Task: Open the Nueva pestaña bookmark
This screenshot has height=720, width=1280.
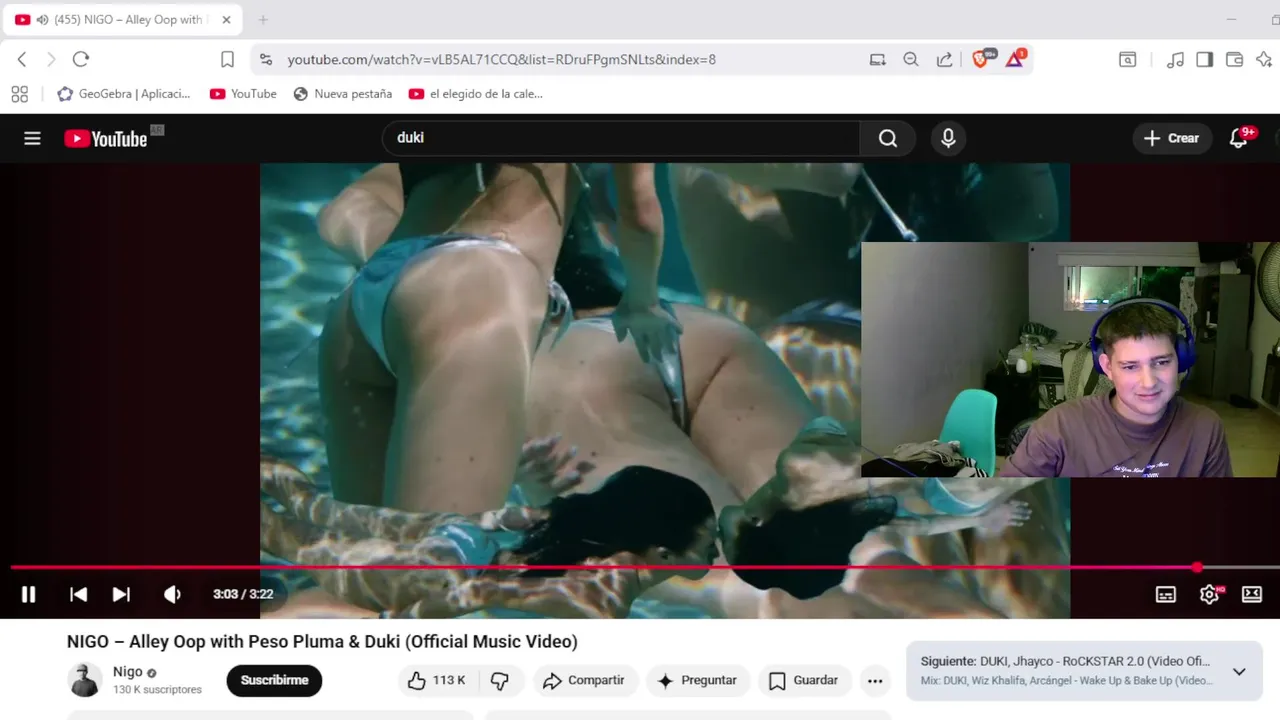Action: tap(342, 94)
